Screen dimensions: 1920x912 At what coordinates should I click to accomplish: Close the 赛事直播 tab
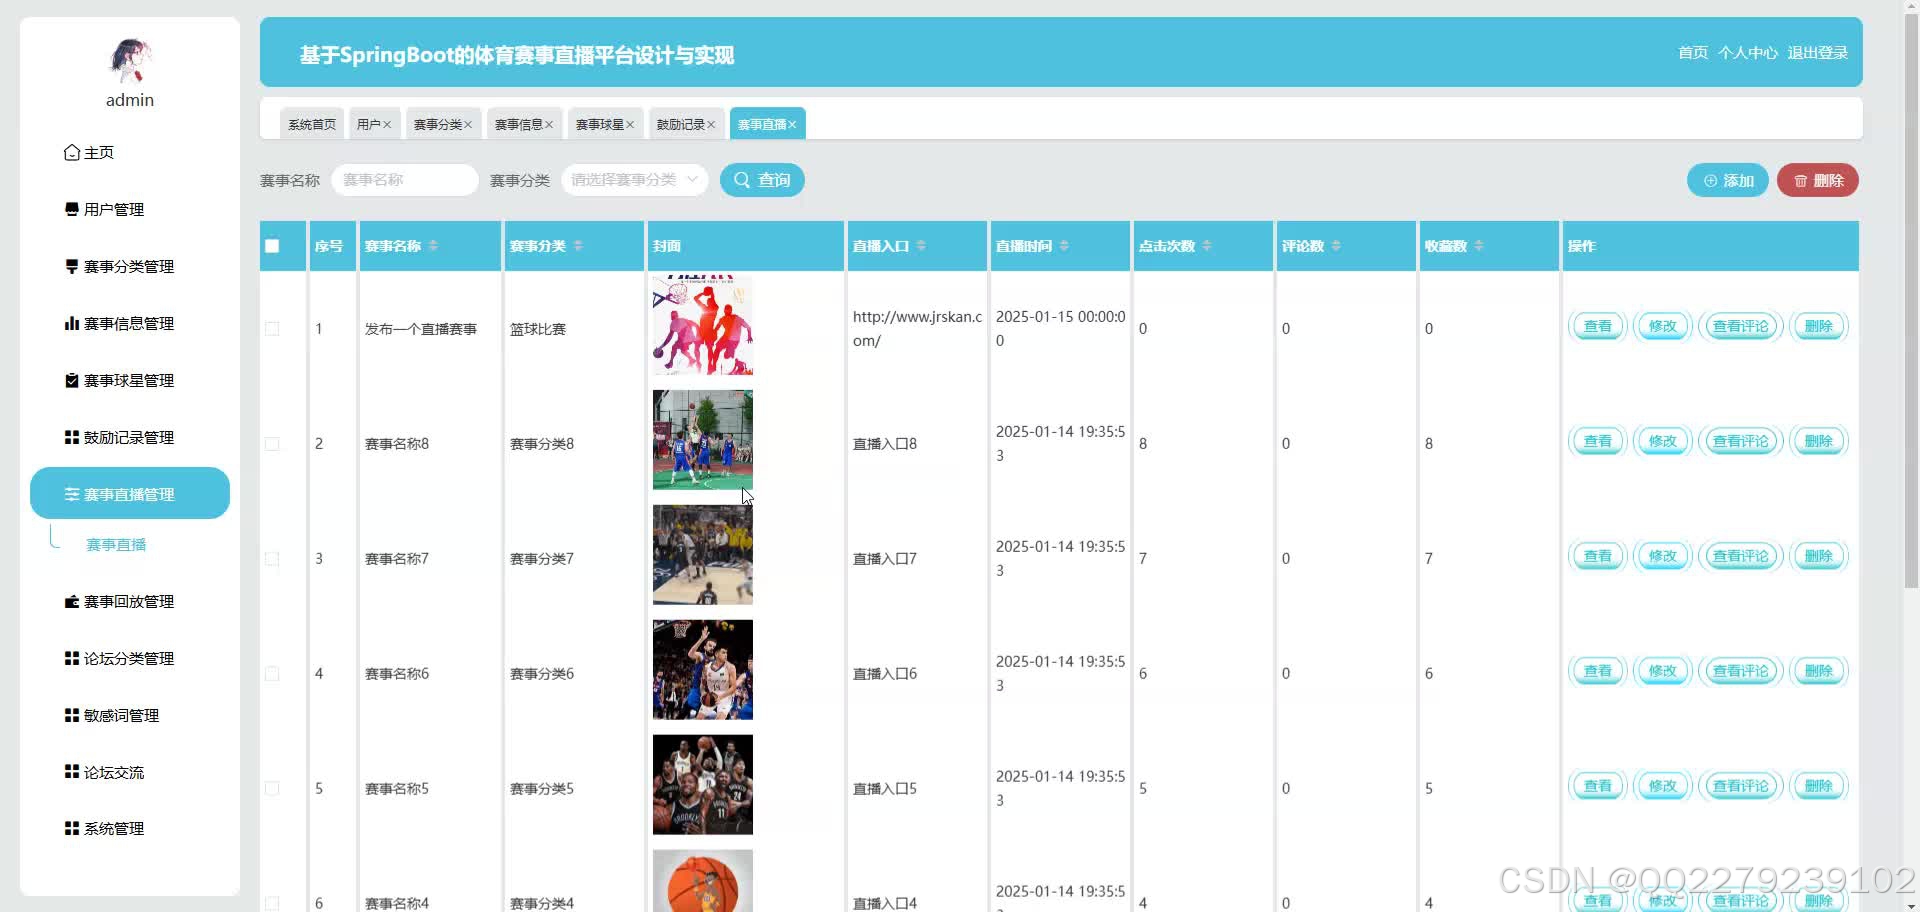(x=792, y=125)
